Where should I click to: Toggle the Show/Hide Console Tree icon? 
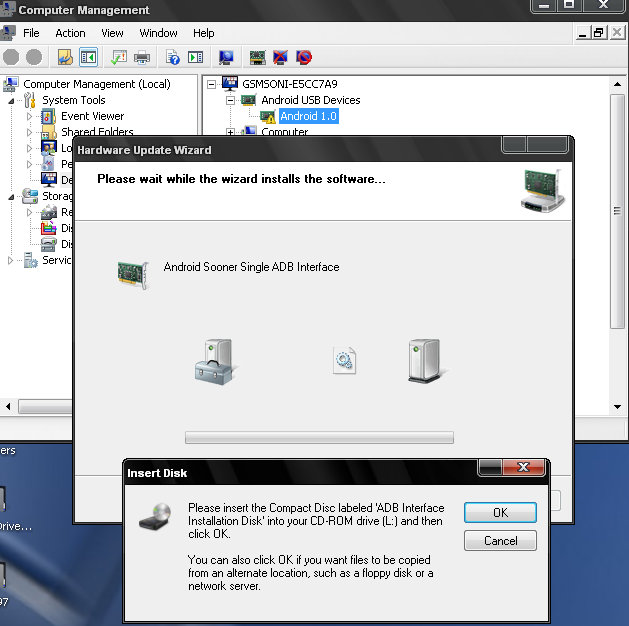[88, 57]
